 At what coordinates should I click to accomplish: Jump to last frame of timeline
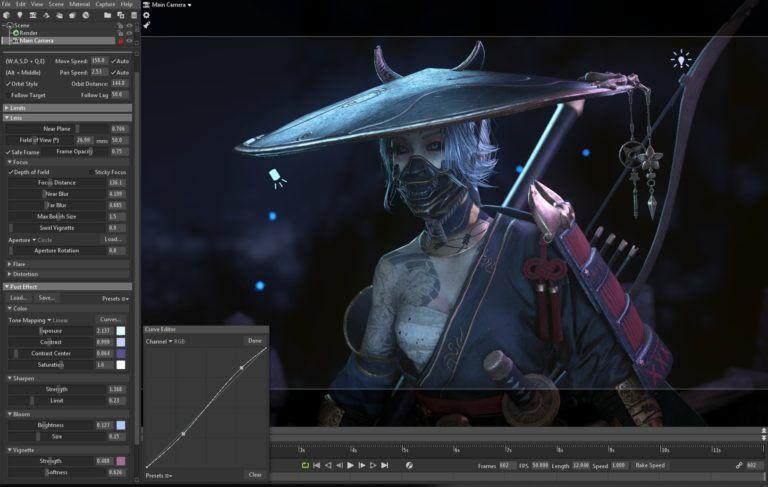point(384,465)
